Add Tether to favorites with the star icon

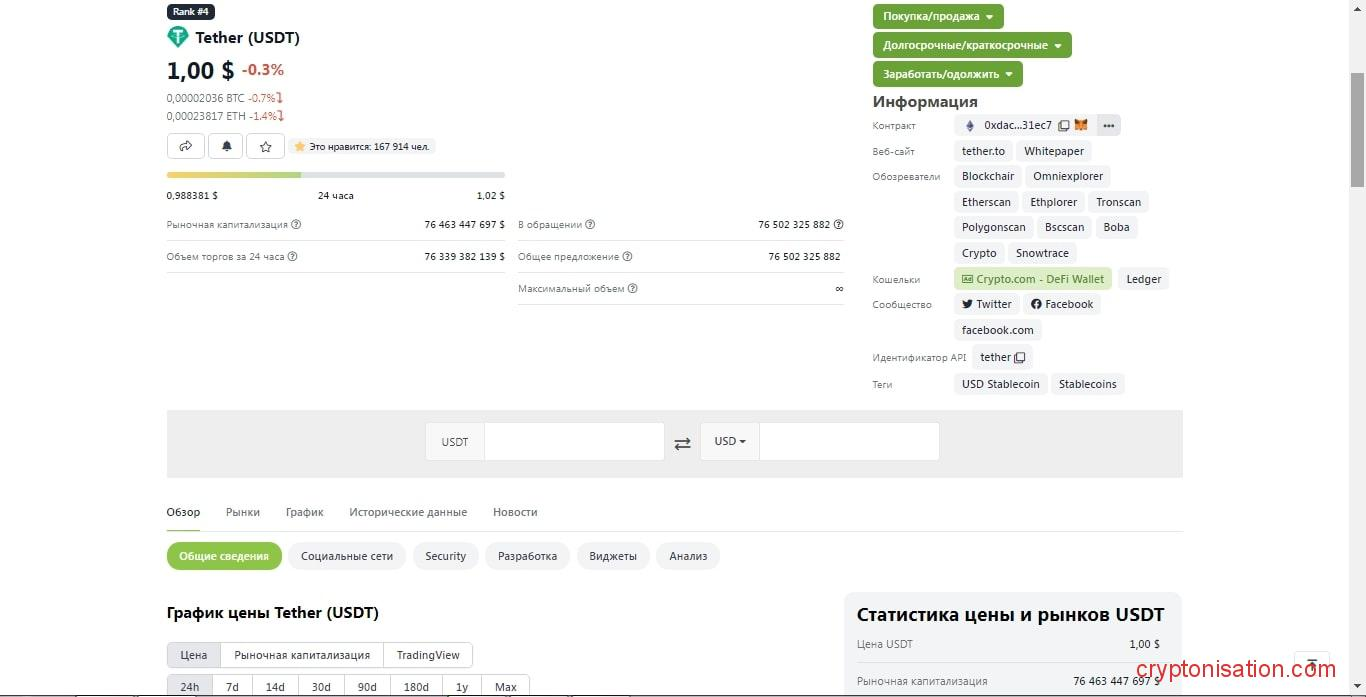click(265, 146)
